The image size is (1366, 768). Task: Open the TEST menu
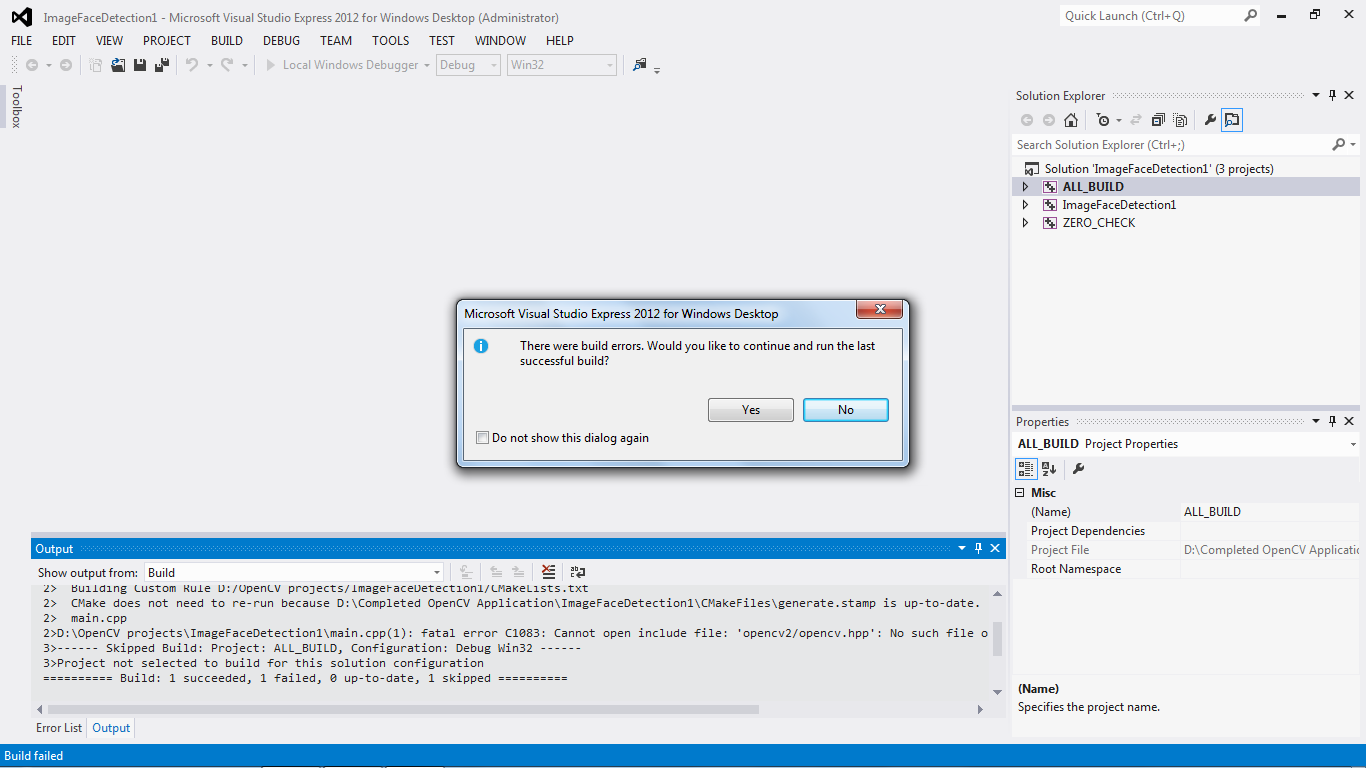(x=442, y=41)
